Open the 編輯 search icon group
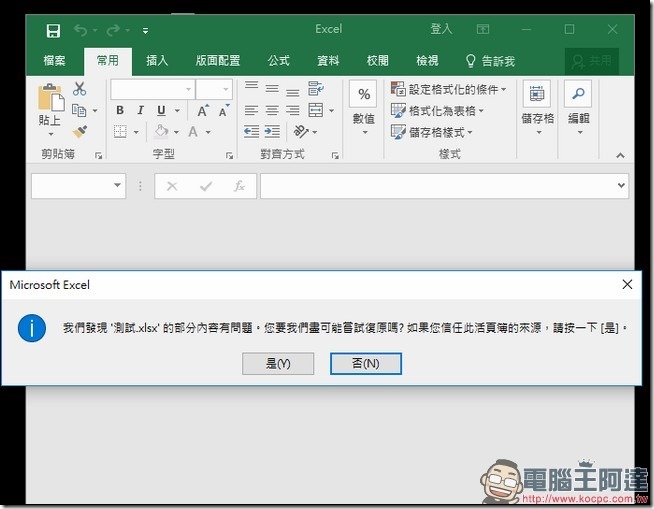 578,94
